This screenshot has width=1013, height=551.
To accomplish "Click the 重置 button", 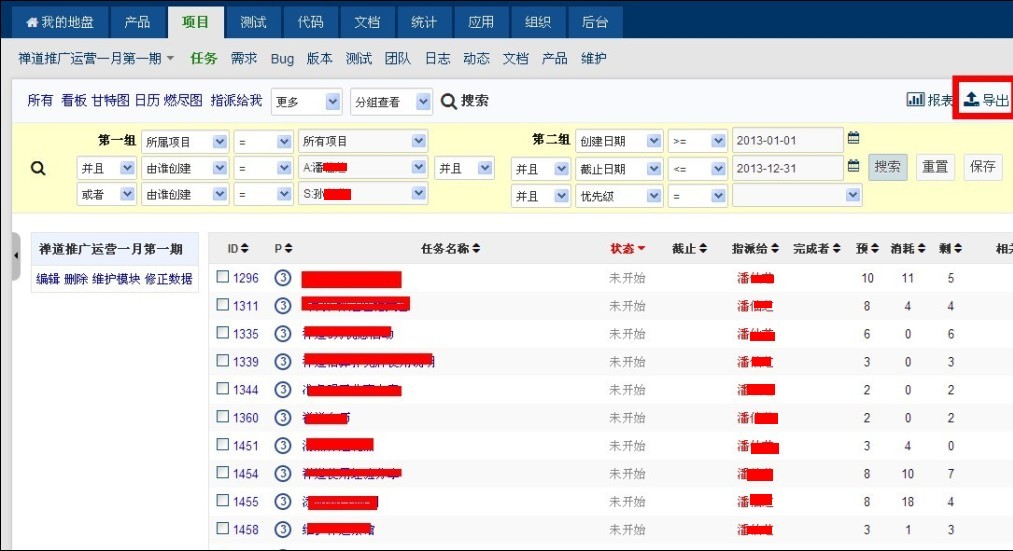I will [934, 167].
